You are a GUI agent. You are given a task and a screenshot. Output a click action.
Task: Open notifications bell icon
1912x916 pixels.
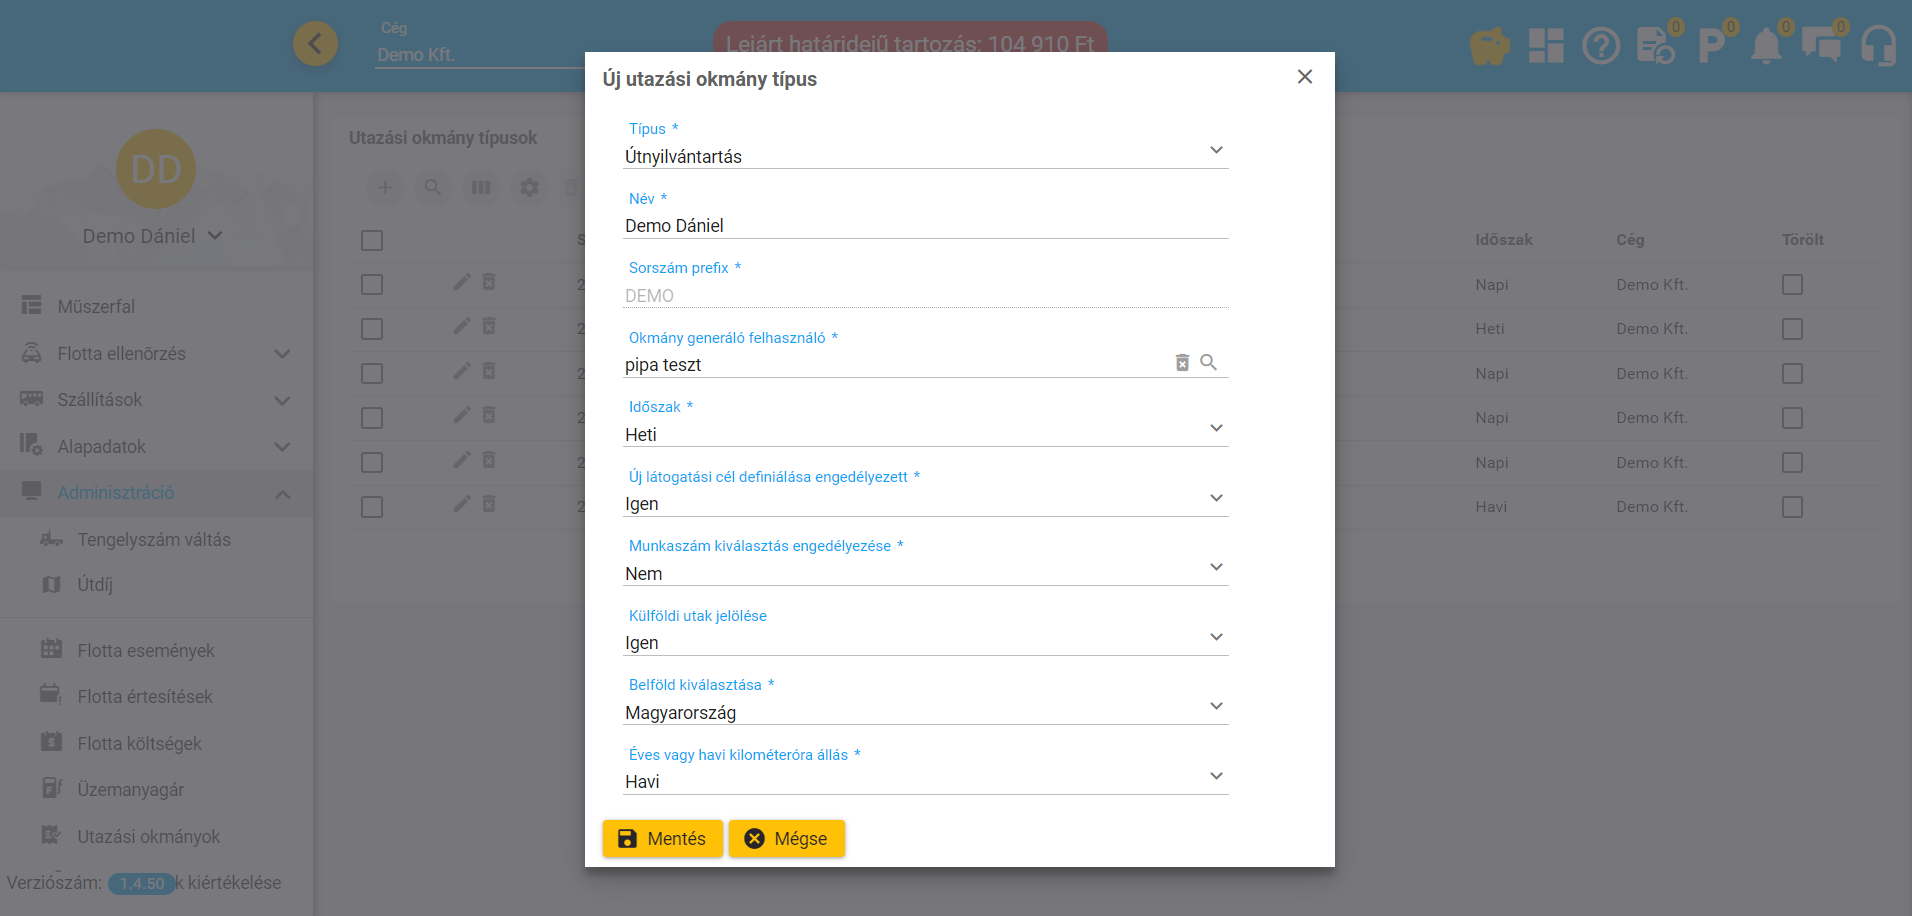click(x=1766, y=46)
